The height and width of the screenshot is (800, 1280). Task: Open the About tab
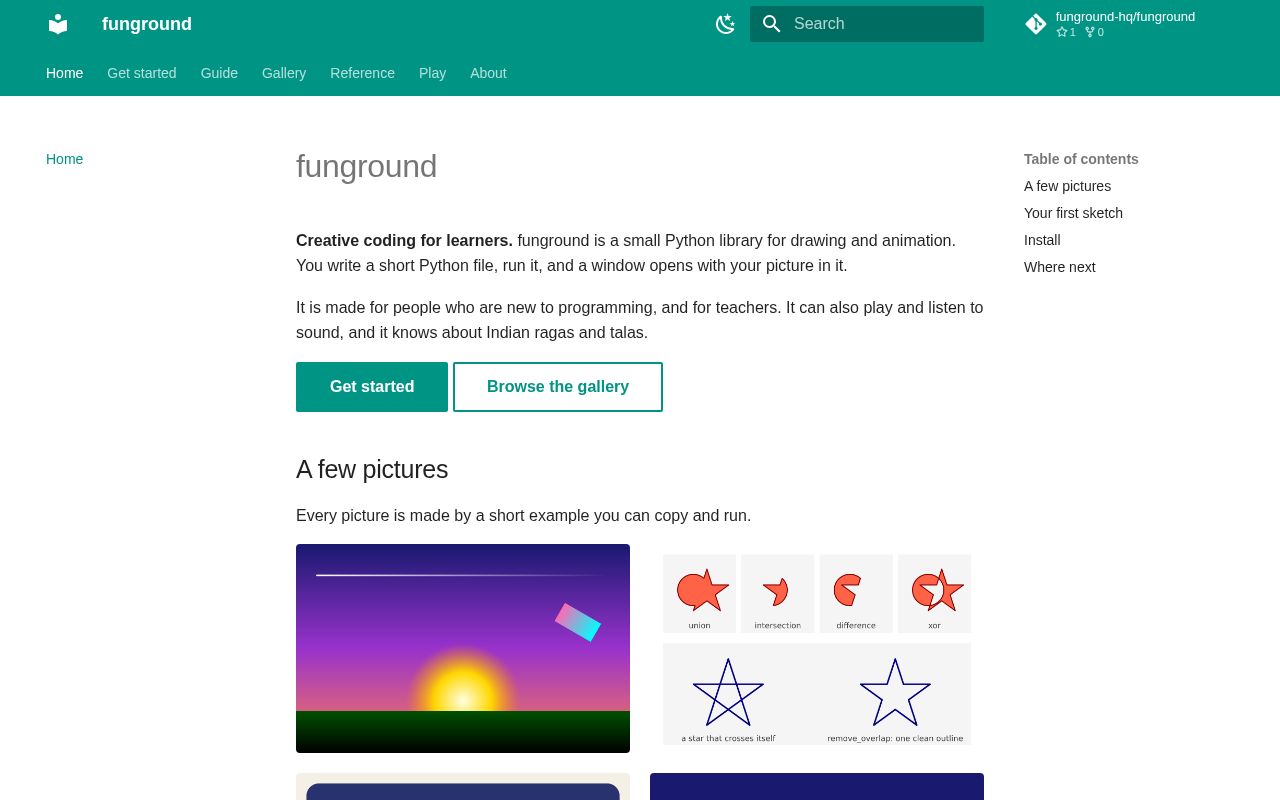point(488,73)
